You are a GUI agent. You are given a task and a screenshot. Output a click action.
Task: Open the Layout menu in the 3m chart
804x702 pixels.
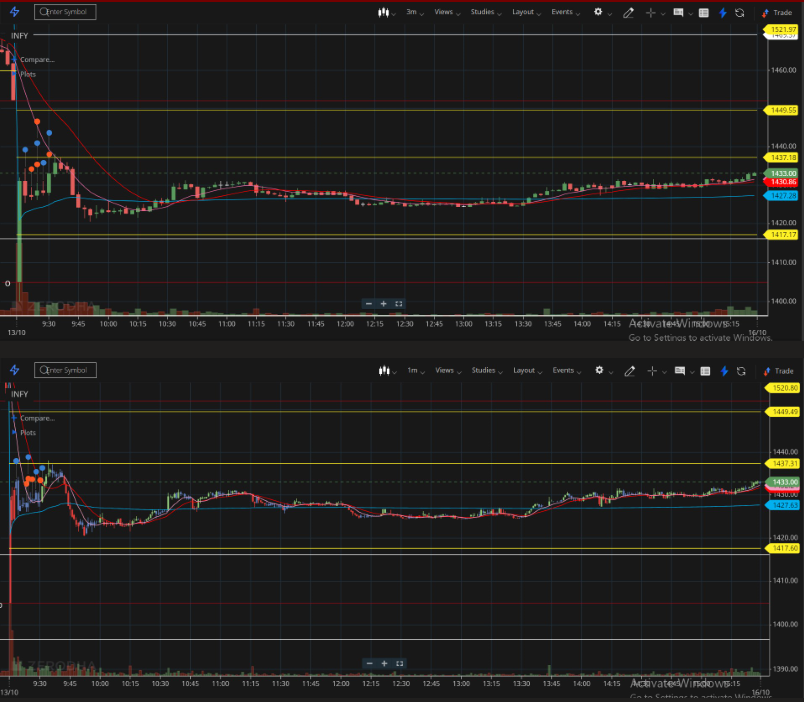click(x=527, y=12)
